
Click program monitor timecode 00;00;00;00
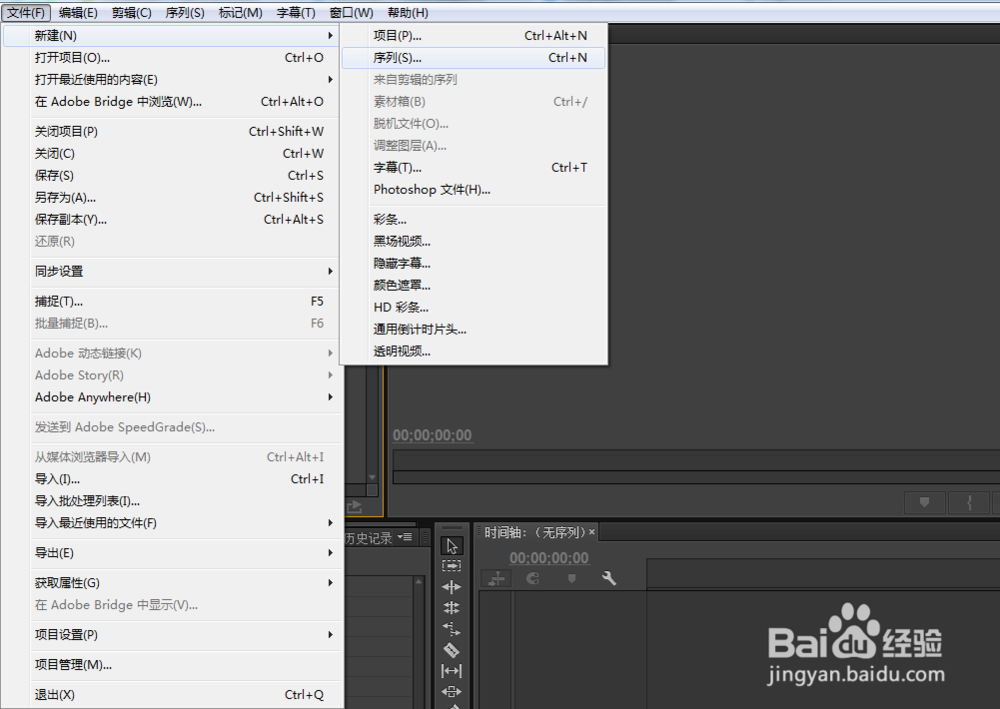[432, 435]
